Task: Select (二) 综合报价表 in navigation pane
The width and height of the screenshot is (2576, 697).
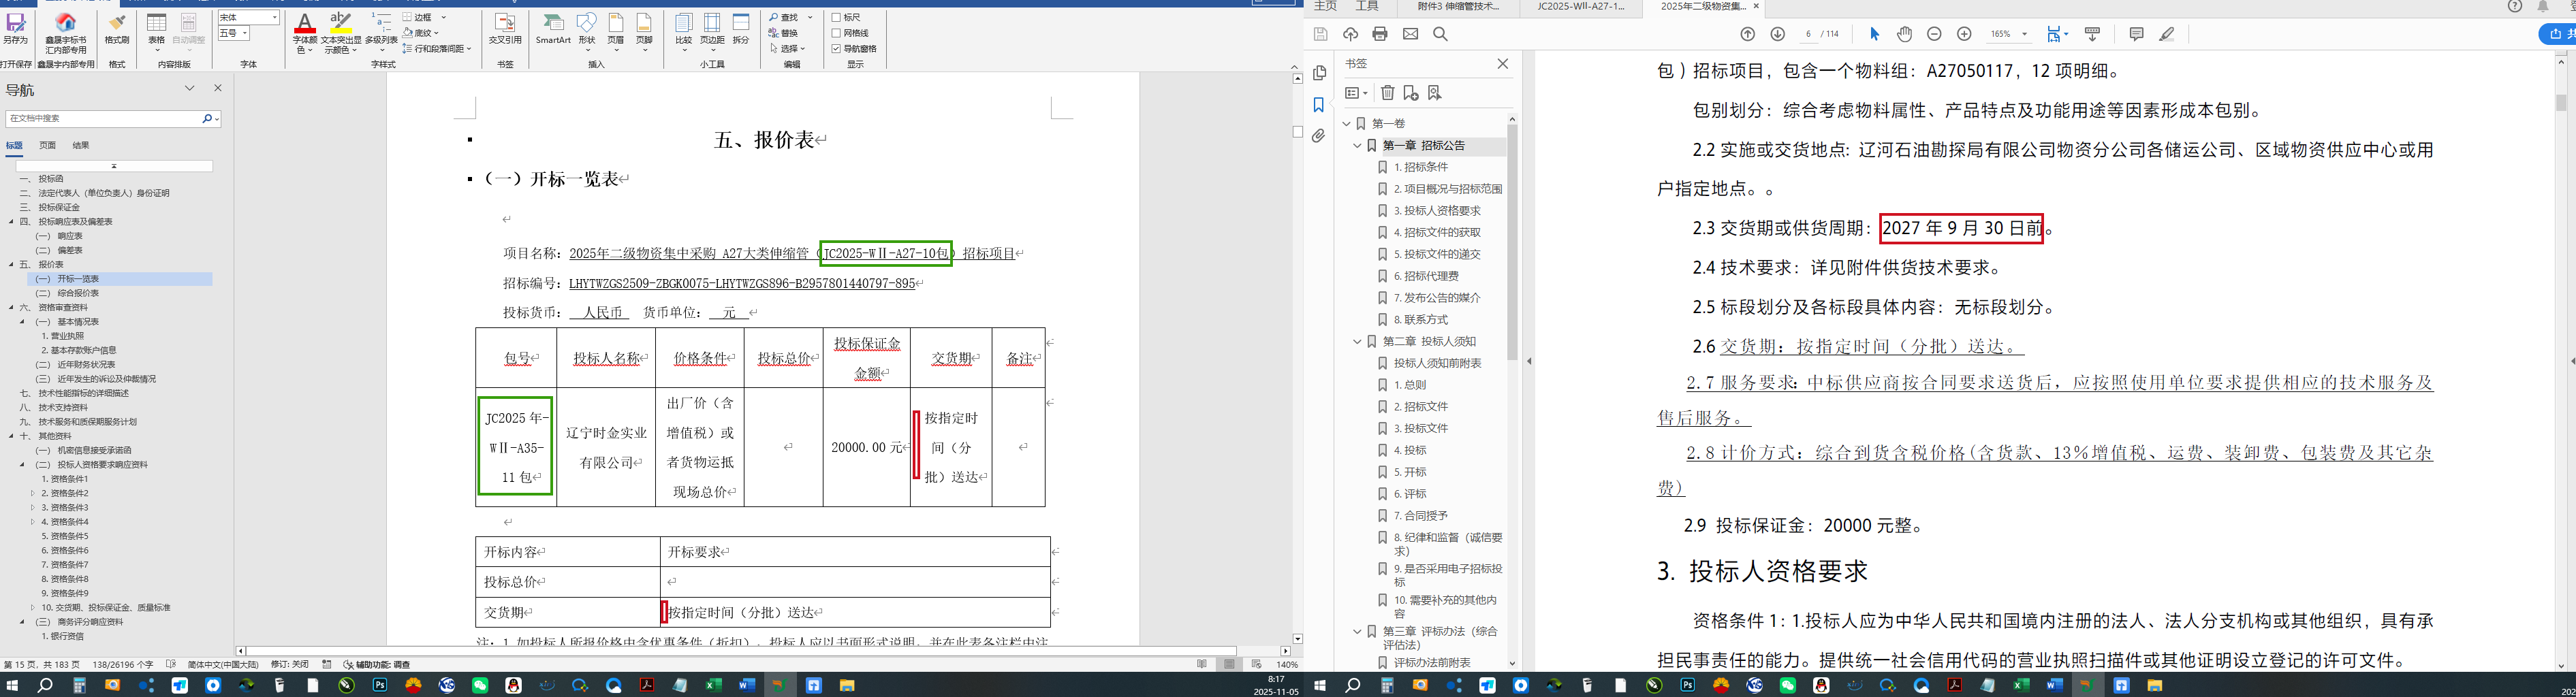Action: point(67,294)
